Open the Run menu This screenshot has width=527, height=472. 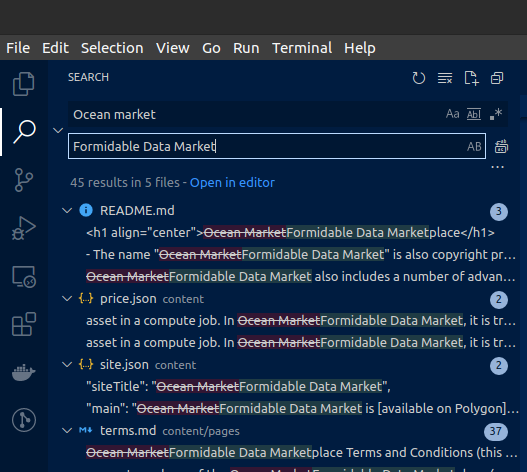pos(246,48)
